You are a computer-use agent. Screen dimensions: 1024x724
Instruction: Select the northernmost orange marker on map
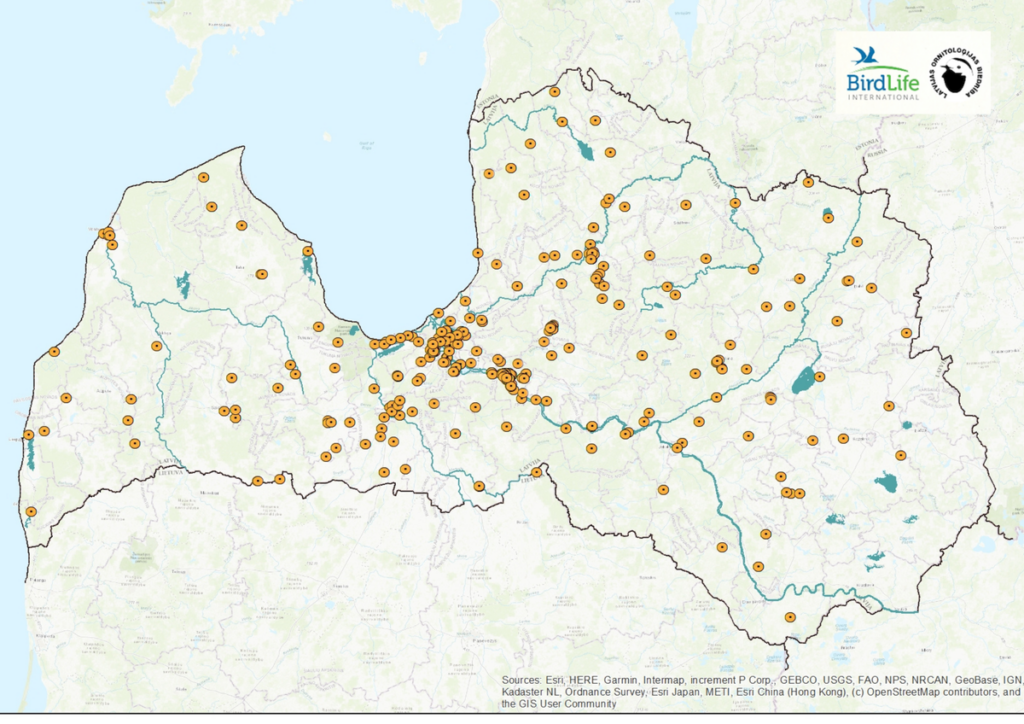tap(554, 92)
